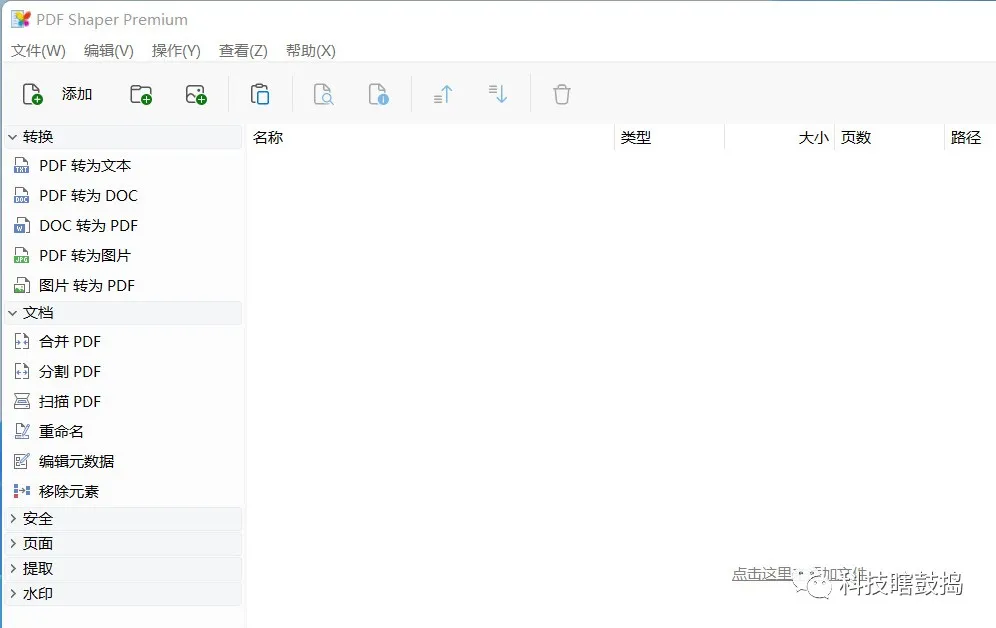Choose 扫描 PDF tool
The width and height of the screenshot is (996, 628).
pos(70,401)
